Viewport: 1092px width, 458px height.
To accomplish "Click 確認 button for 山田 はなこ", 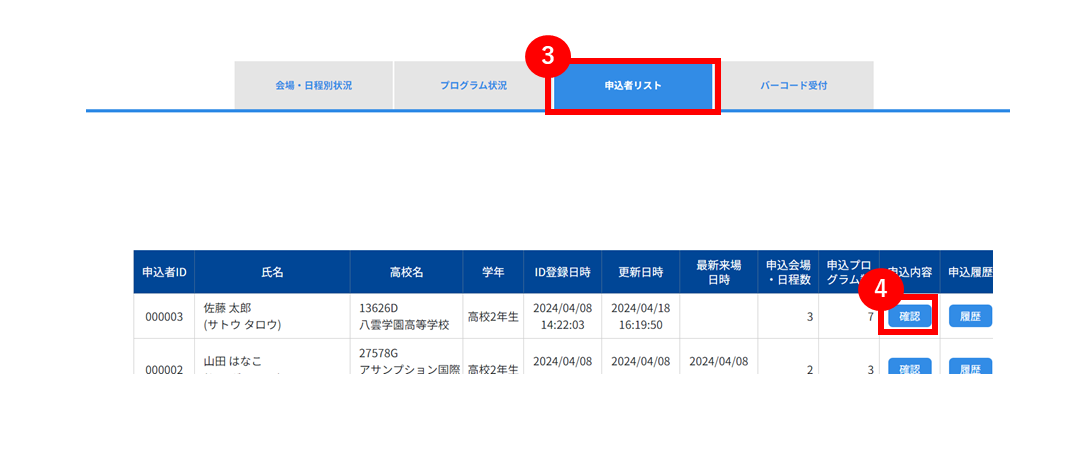I will (x=910, y=367).
